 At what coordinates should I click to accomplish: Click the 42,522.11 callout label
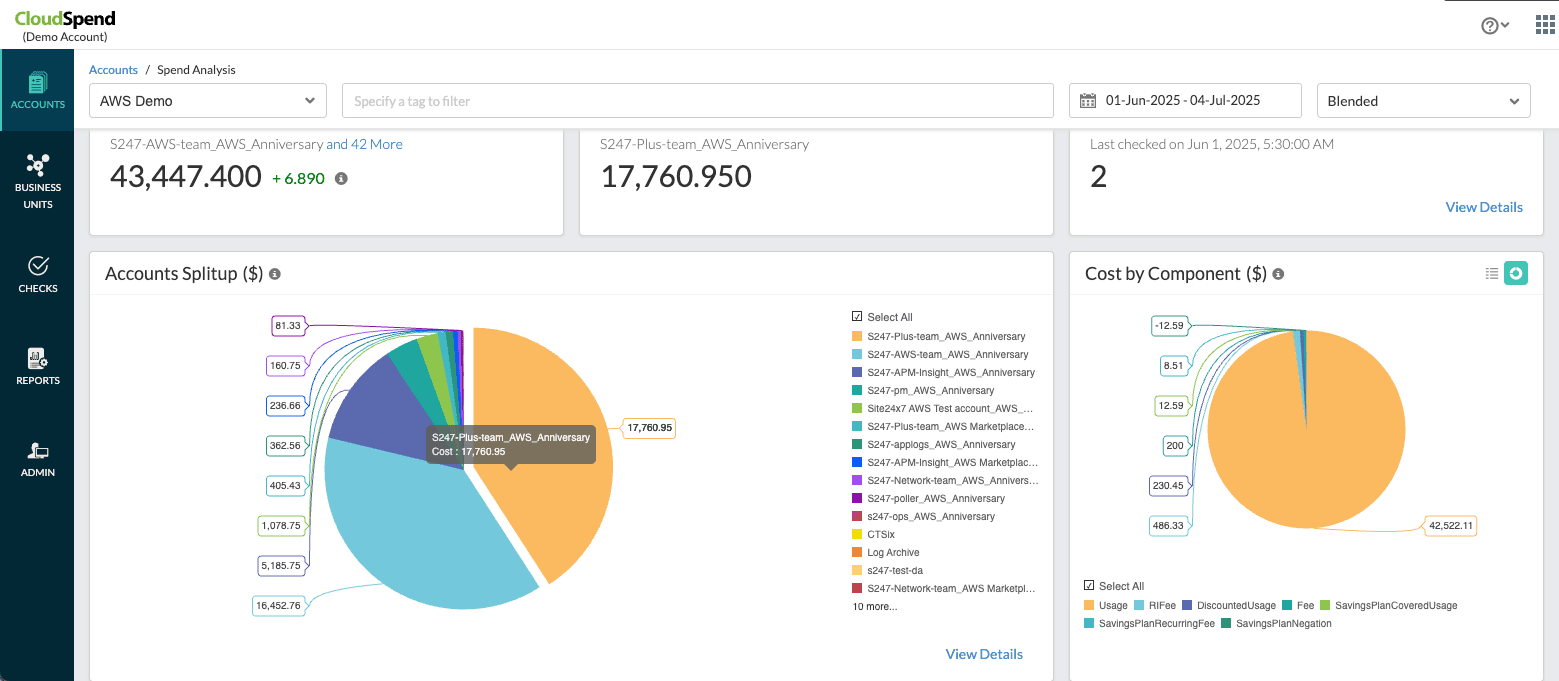click(1449, 526)
